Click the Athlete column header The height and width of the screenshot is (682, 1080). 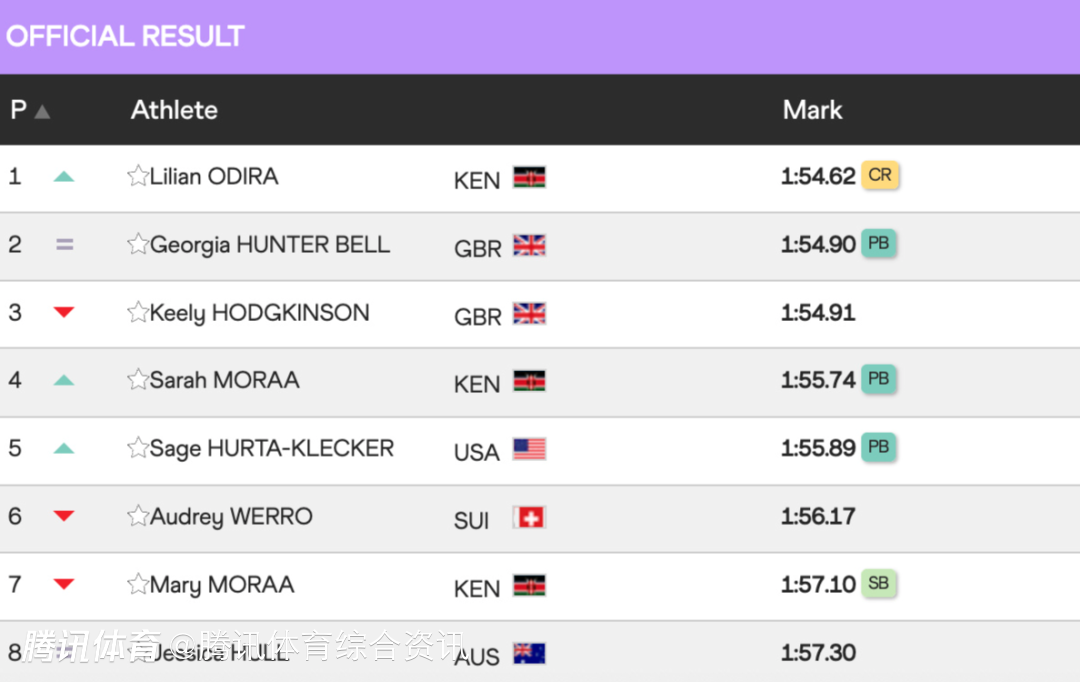pos(174,110)
